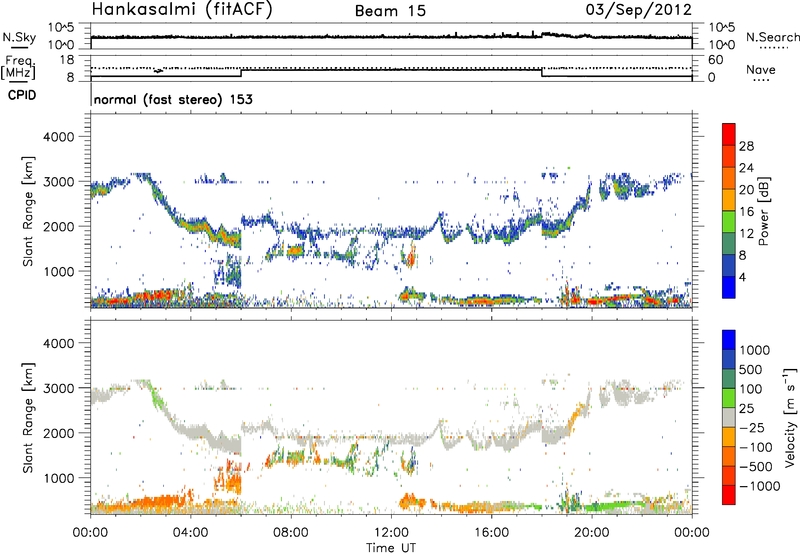
Task: Click the -100 label on Velocity colorbar
Action: point(755,447)
